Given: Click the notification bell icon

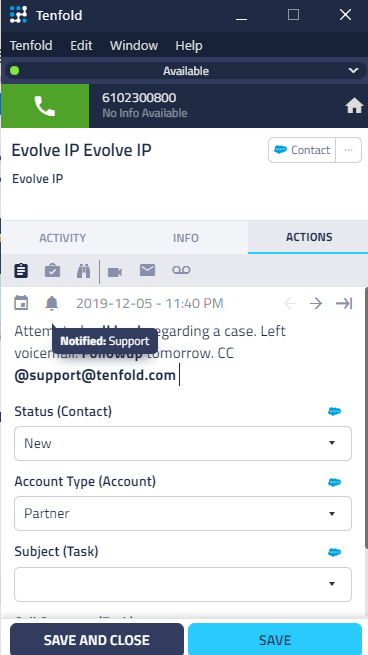Looking at the screenshot, I should [52, 303].
